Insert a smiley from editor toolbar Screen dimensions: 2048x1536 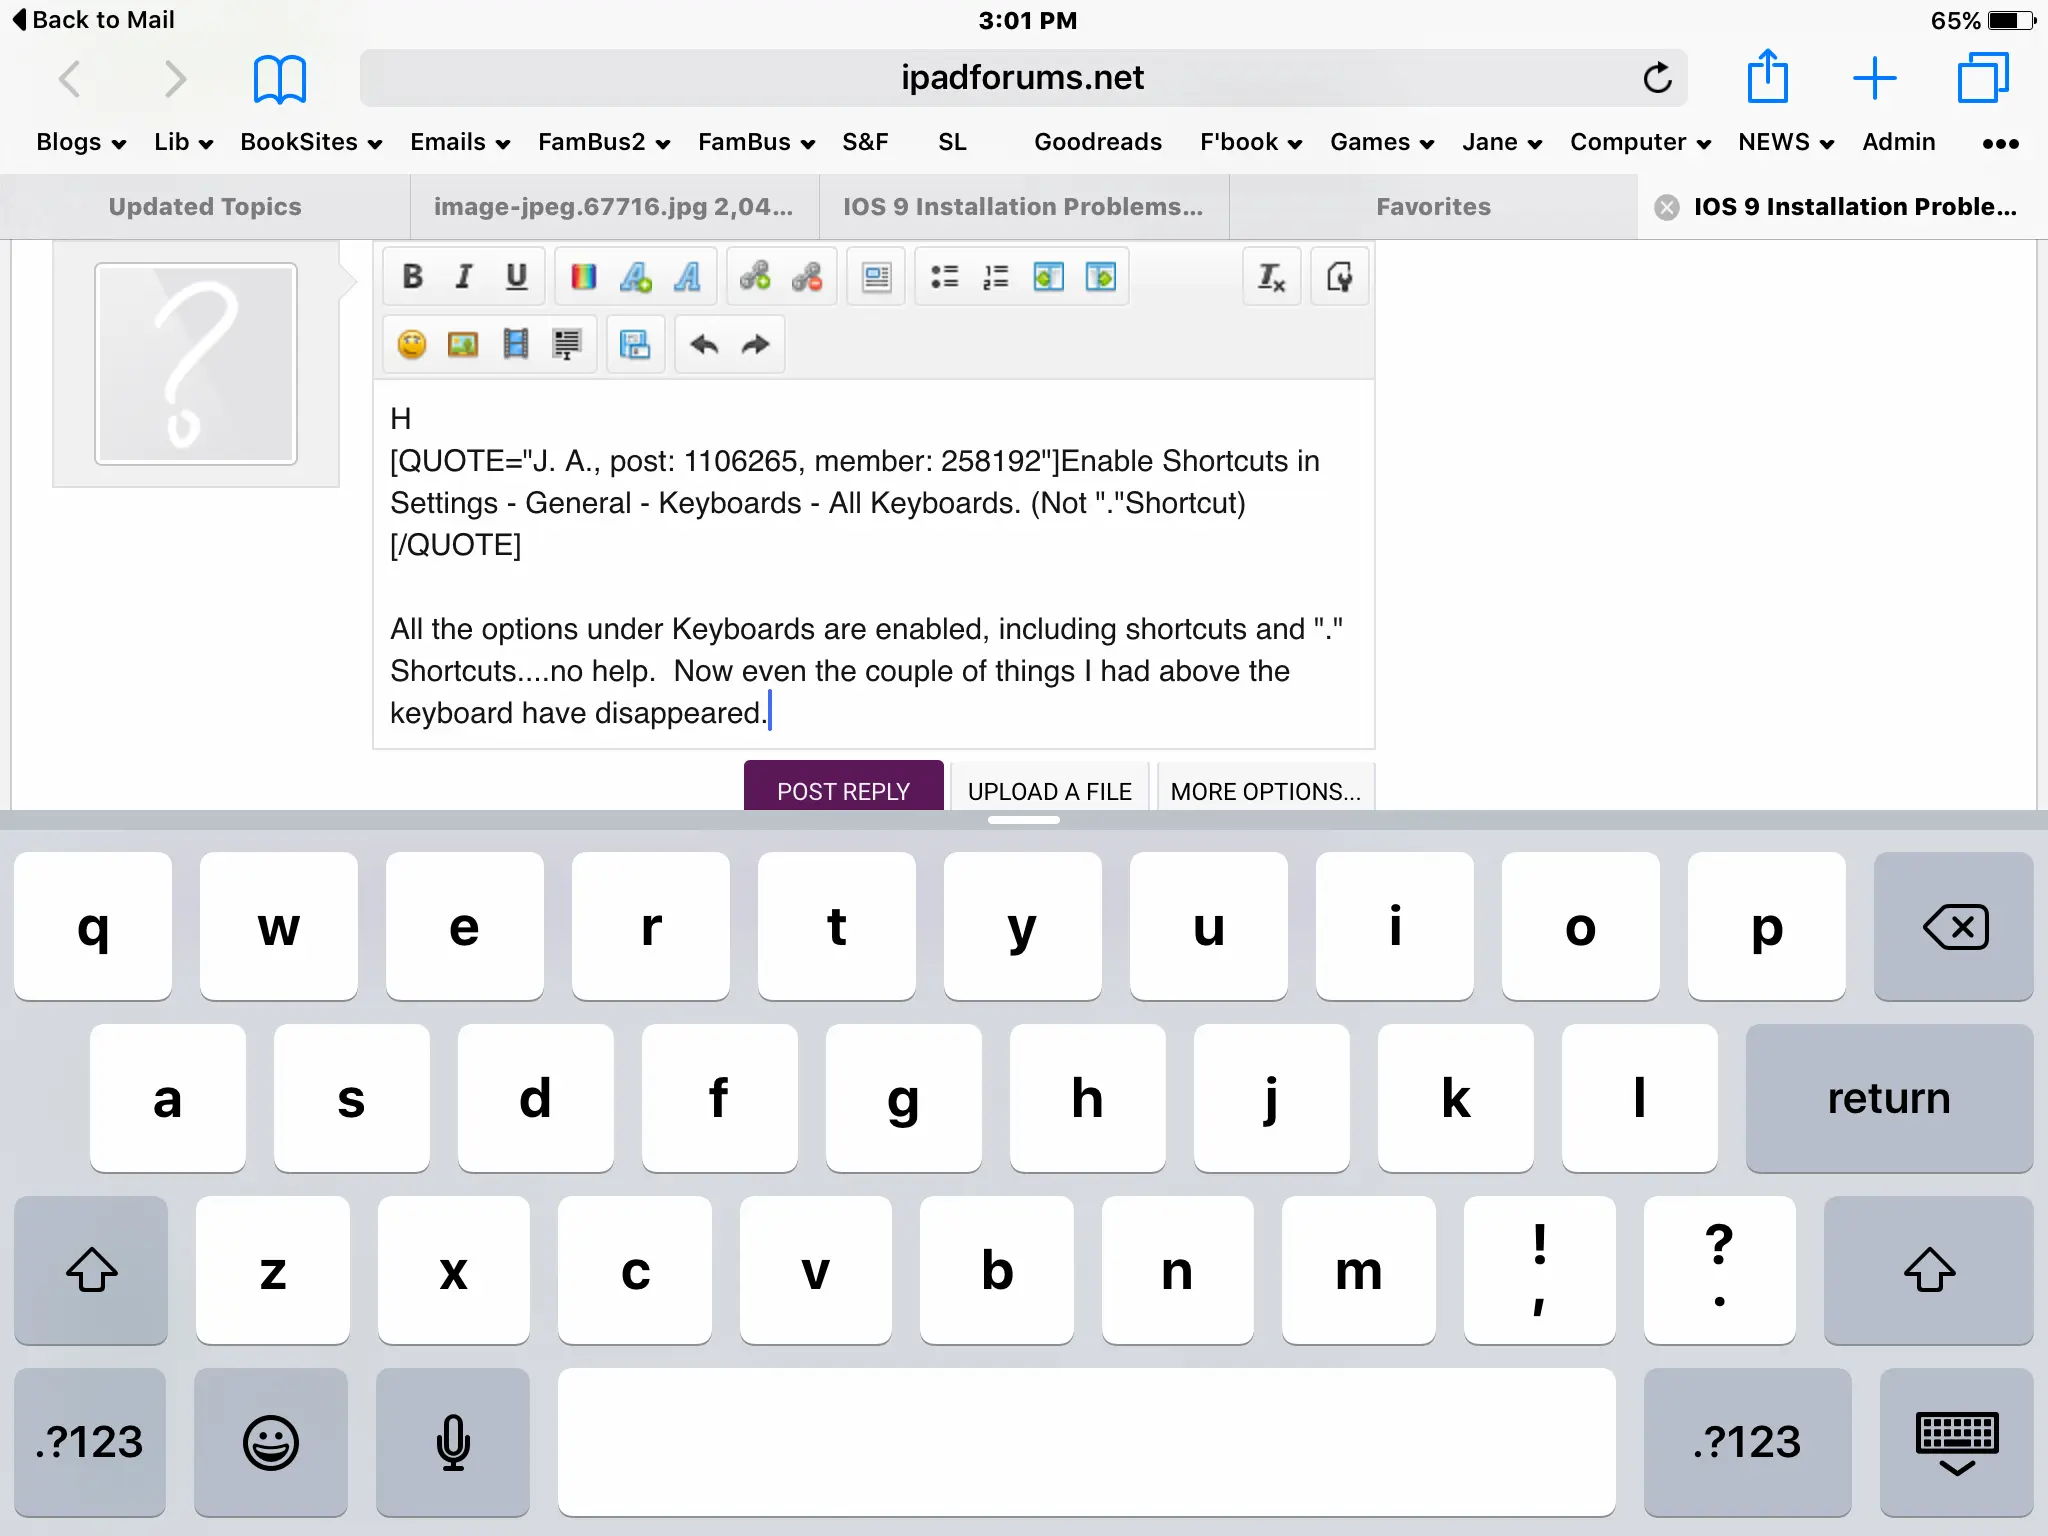412,345
